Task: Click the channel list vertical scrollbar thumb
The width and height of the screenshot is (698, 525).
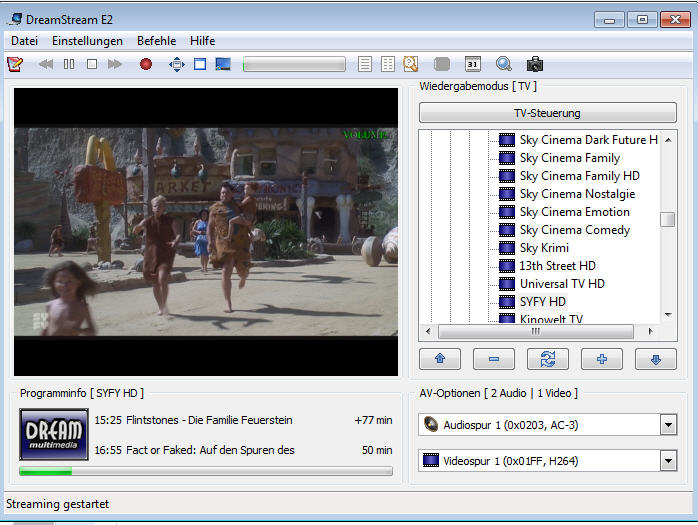Action: pyautogui.click(x=667, y=219)
